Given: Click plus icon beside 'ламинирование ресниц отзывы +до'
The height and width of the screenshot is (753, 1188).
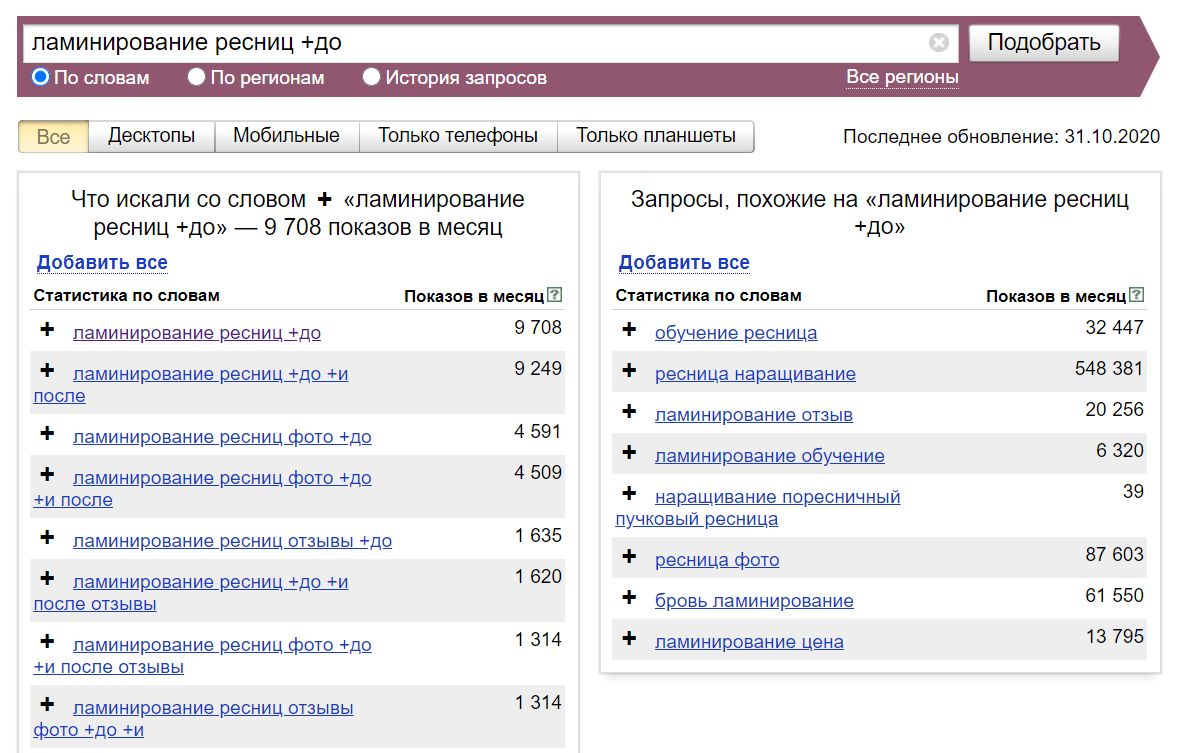Looking at the screenshot, I should coord(47,538).
